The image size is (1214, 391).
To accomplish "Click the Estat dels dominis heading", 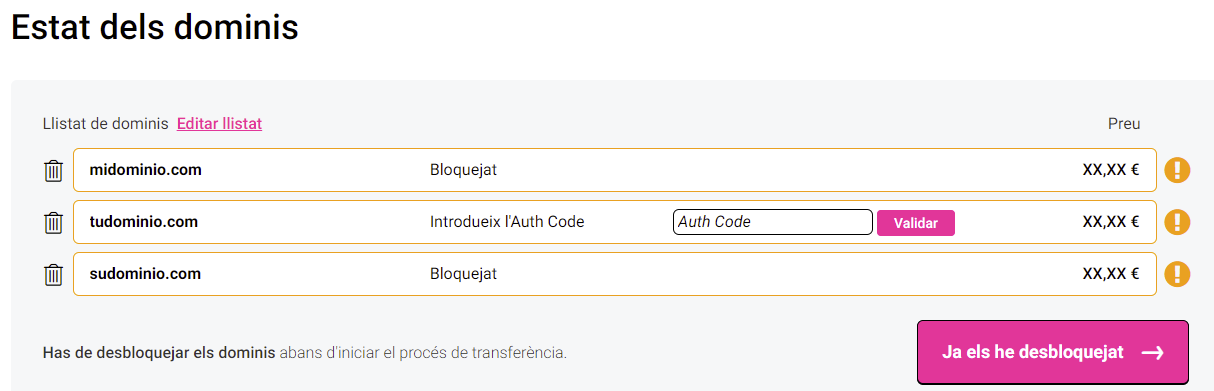I will pos(155,27).
